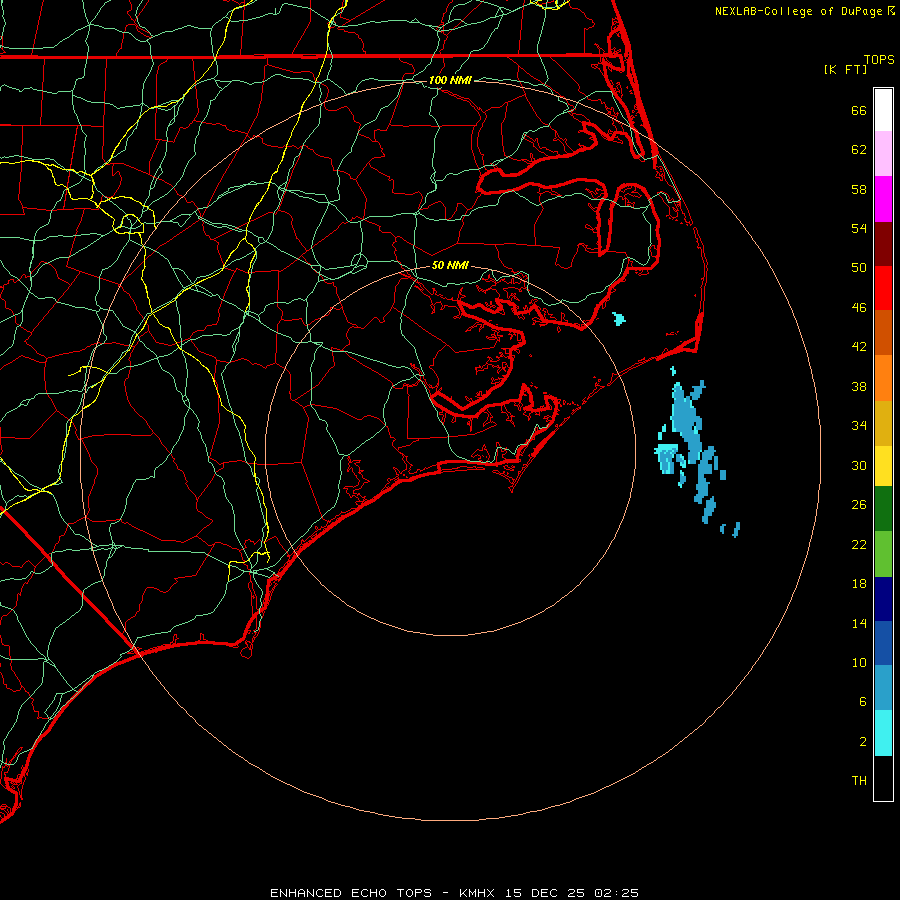Click the orange legend swatch
900x900 pixels.
point(883,378)
